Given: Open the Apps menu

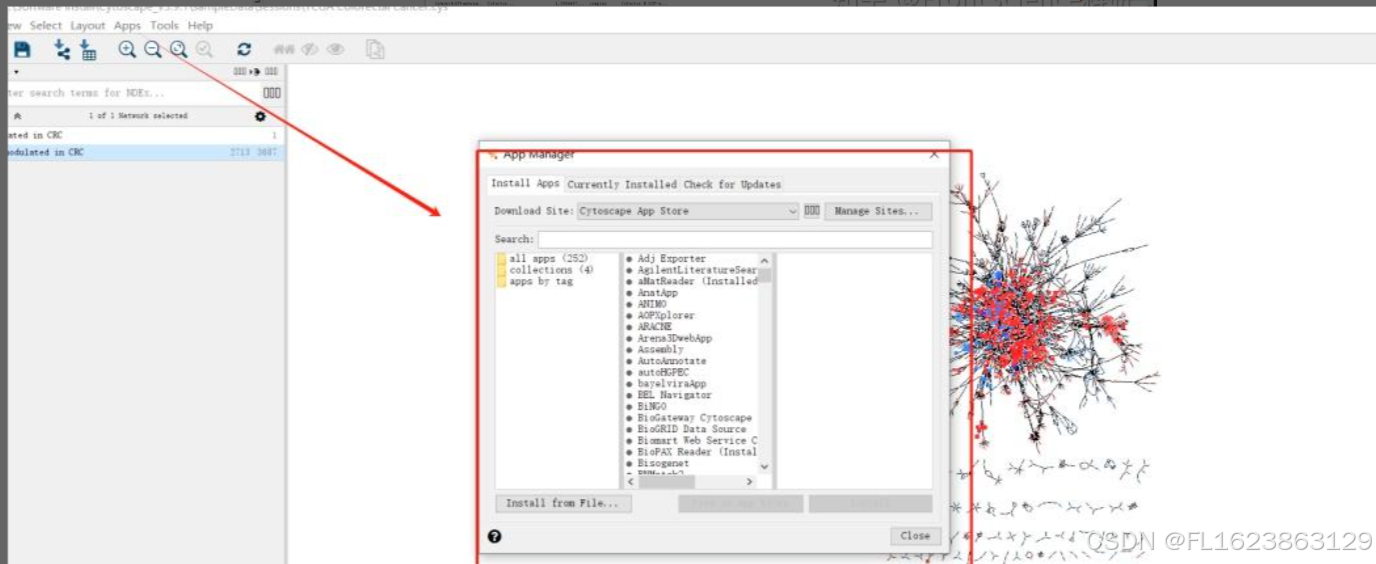Looking at the screenshot, I should [x=127, y=25].
